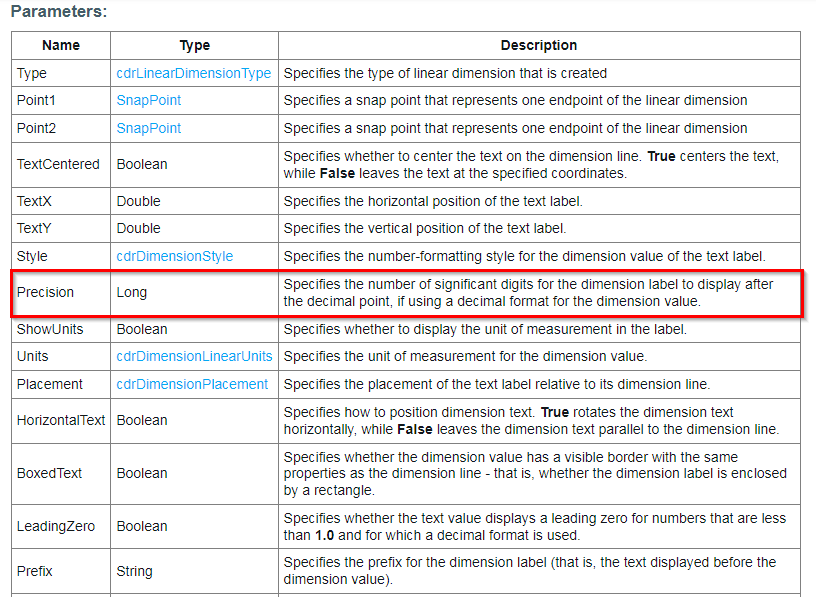Open the cdrDimensionPlacement link
Image resolution: width=816 pixels, height=597 pixels.
click(x=192, y=384)
